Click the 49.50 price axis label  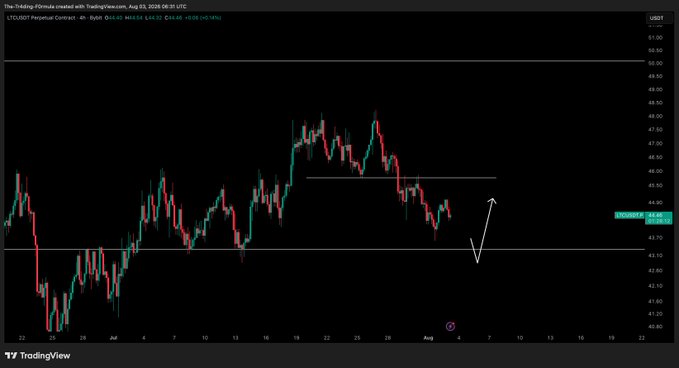655,76
